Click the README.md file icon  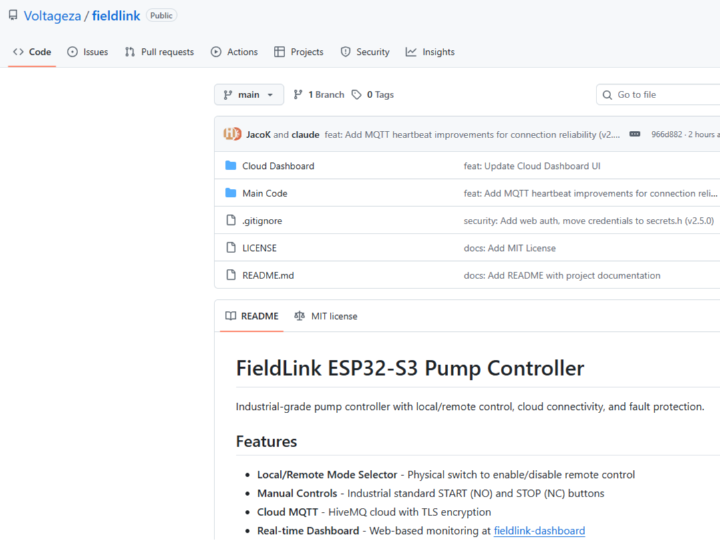tap(231, 275)
